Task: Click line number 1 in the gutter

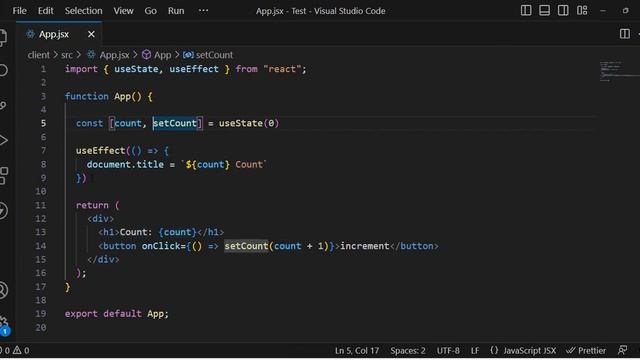Action: click(x=43, y=69)
